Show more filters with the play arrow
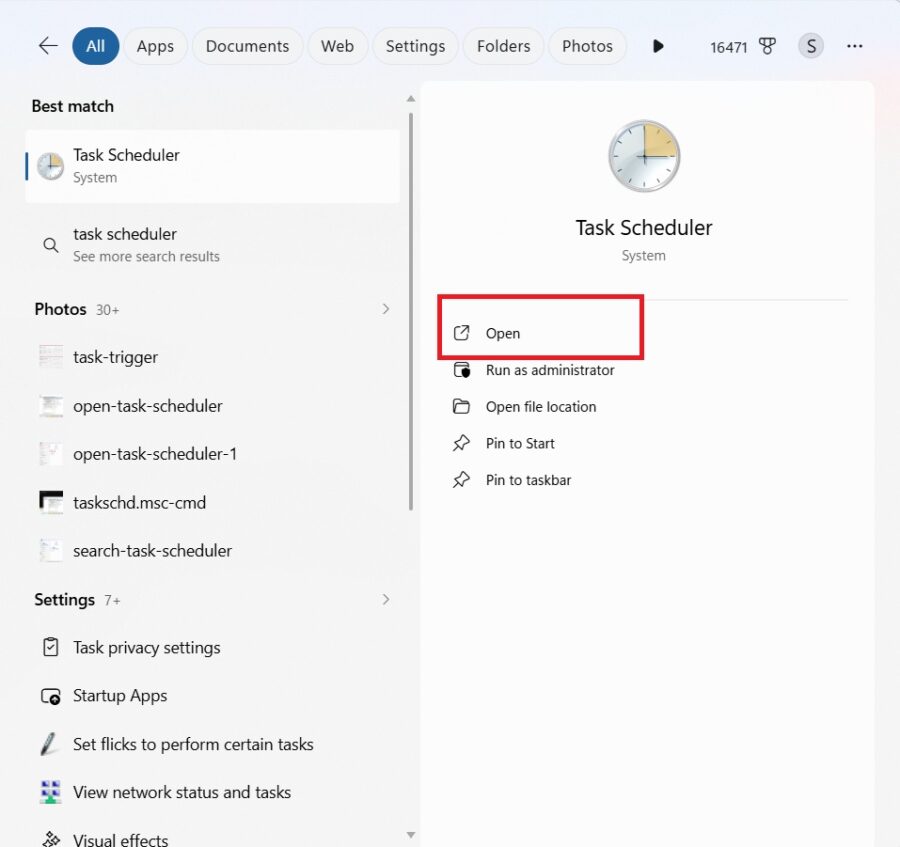 [x=658, y=46]
